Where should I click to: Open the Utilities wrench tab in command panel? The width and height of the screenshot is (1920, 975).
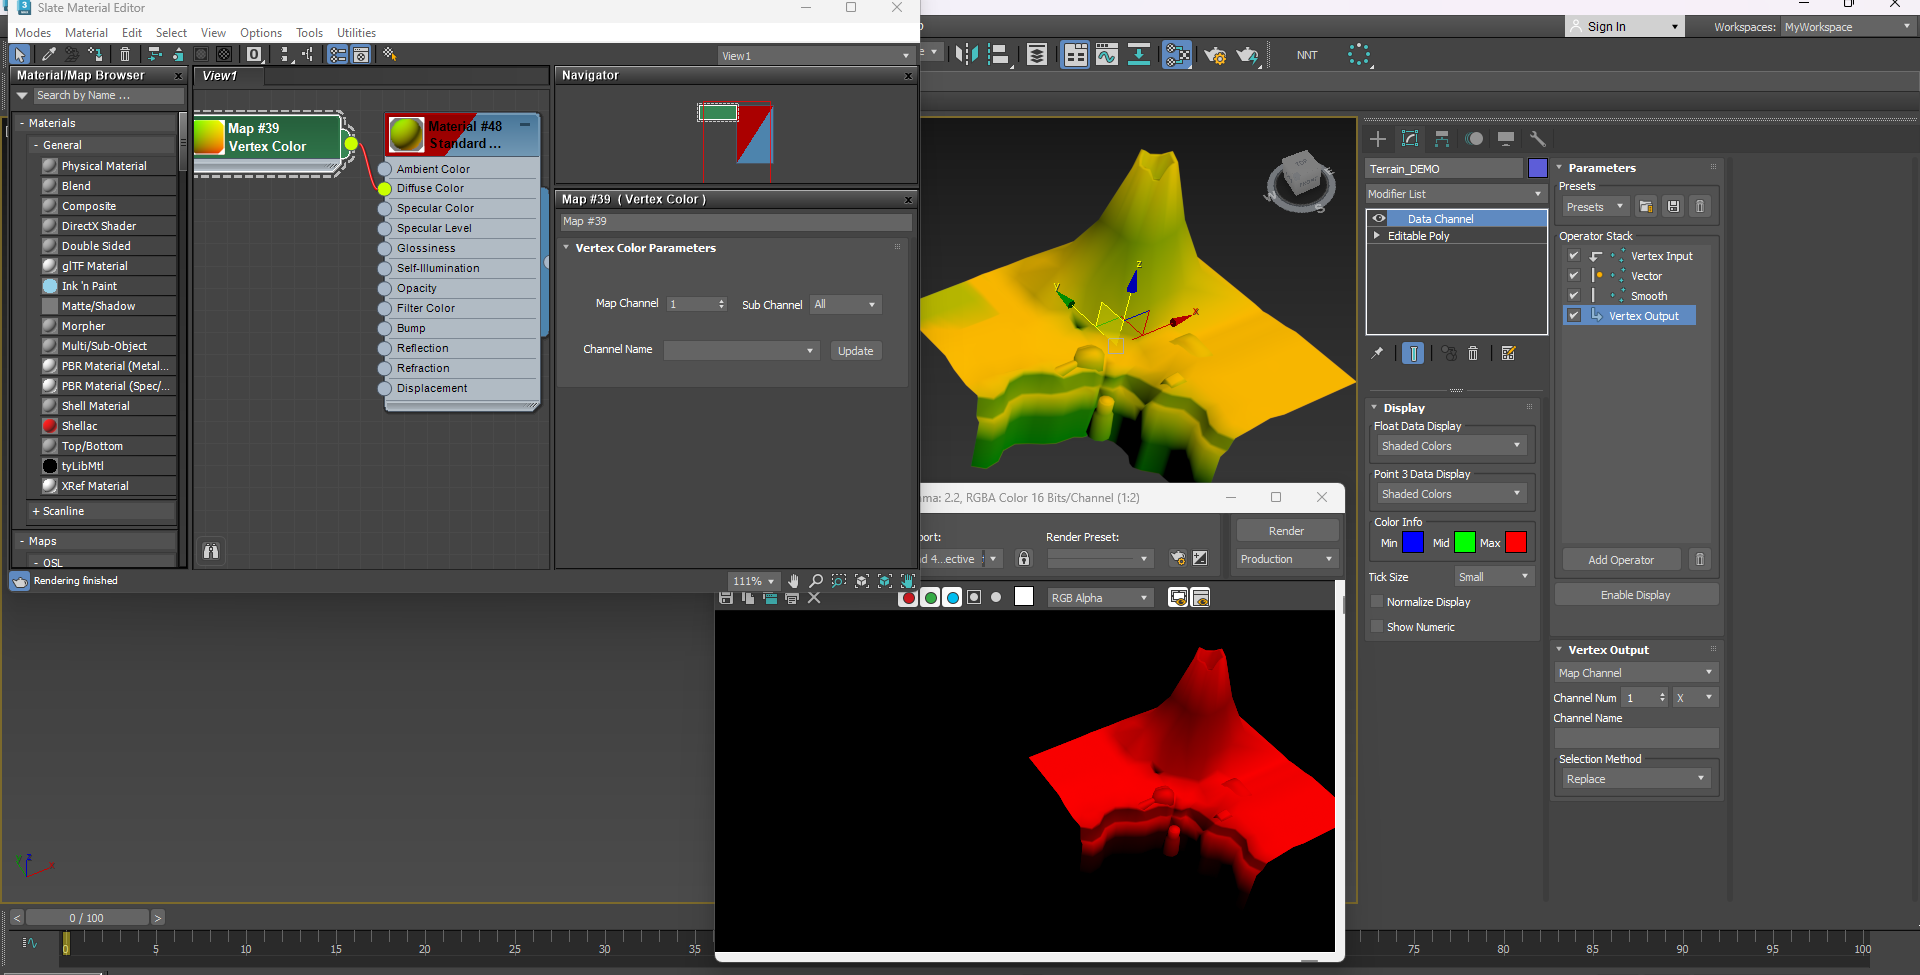1538,139
